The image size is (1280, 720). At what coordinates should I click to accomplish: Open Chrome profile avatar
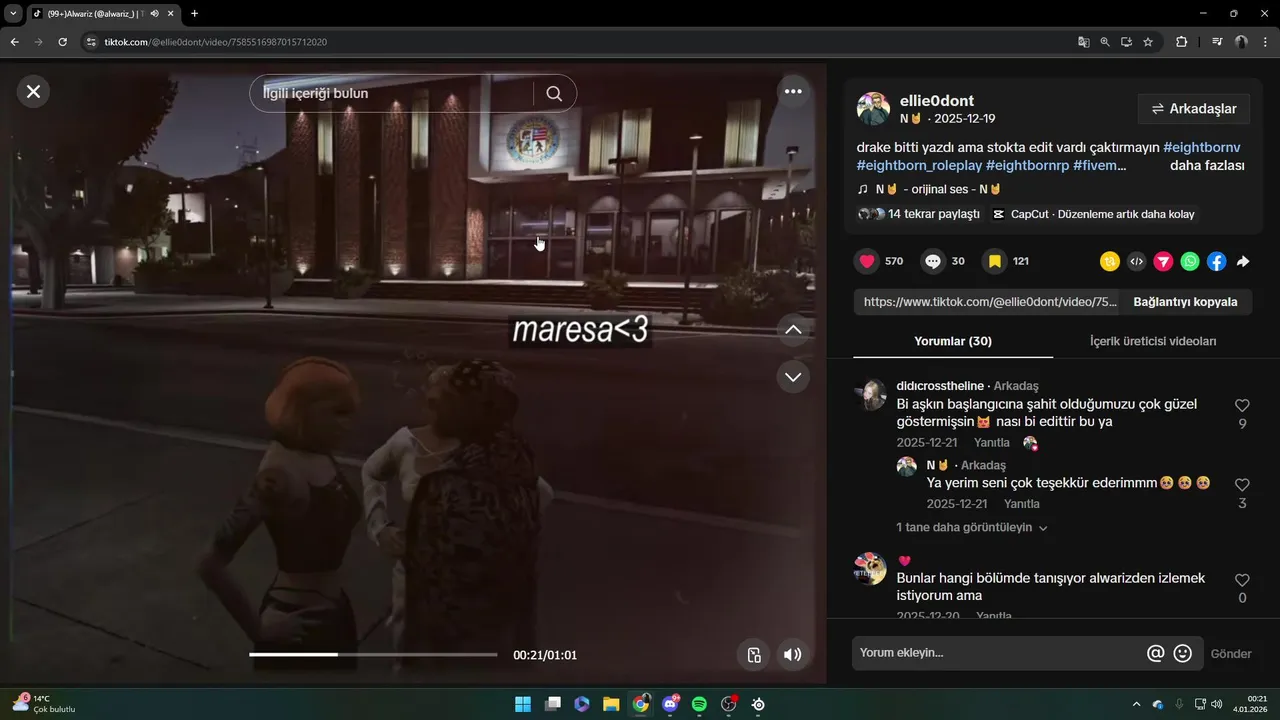click(1241, 42)
